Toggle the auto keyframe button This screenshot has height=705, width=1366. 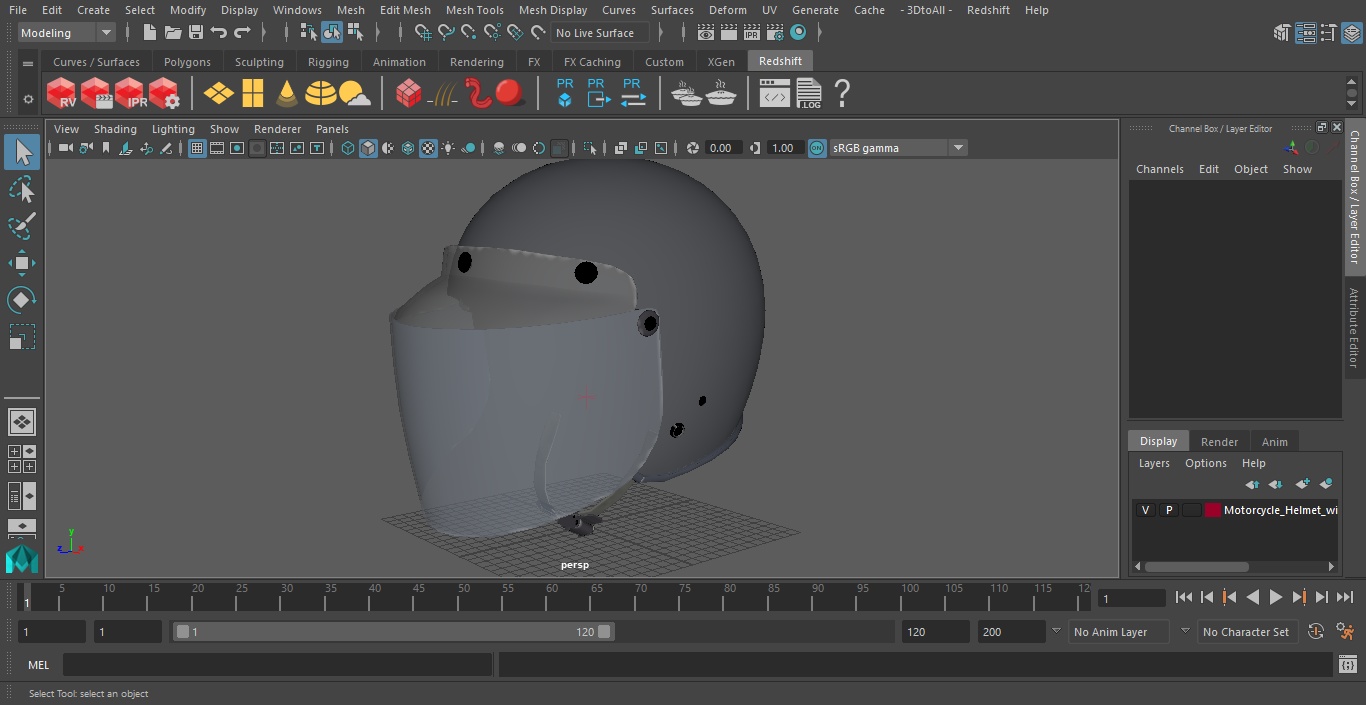point(1316,632)
